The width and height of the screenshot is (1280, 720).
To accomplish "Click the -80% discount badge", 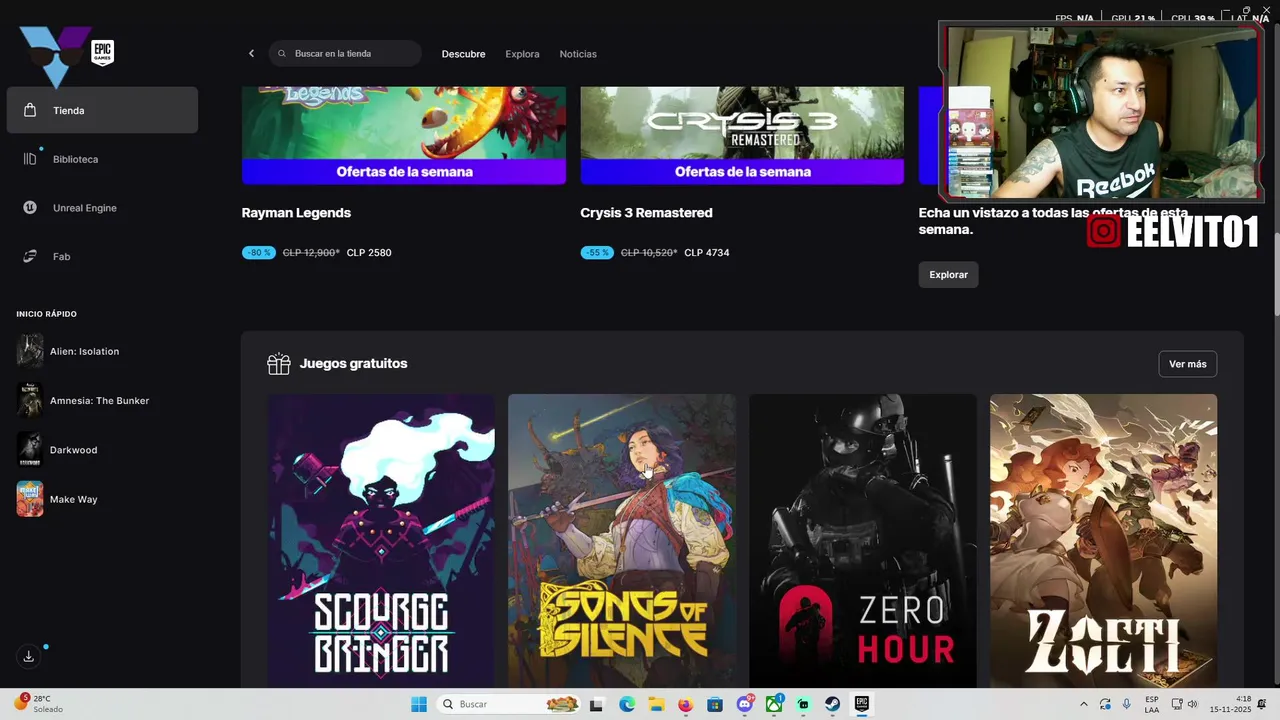I will click(x=259, y=253).
